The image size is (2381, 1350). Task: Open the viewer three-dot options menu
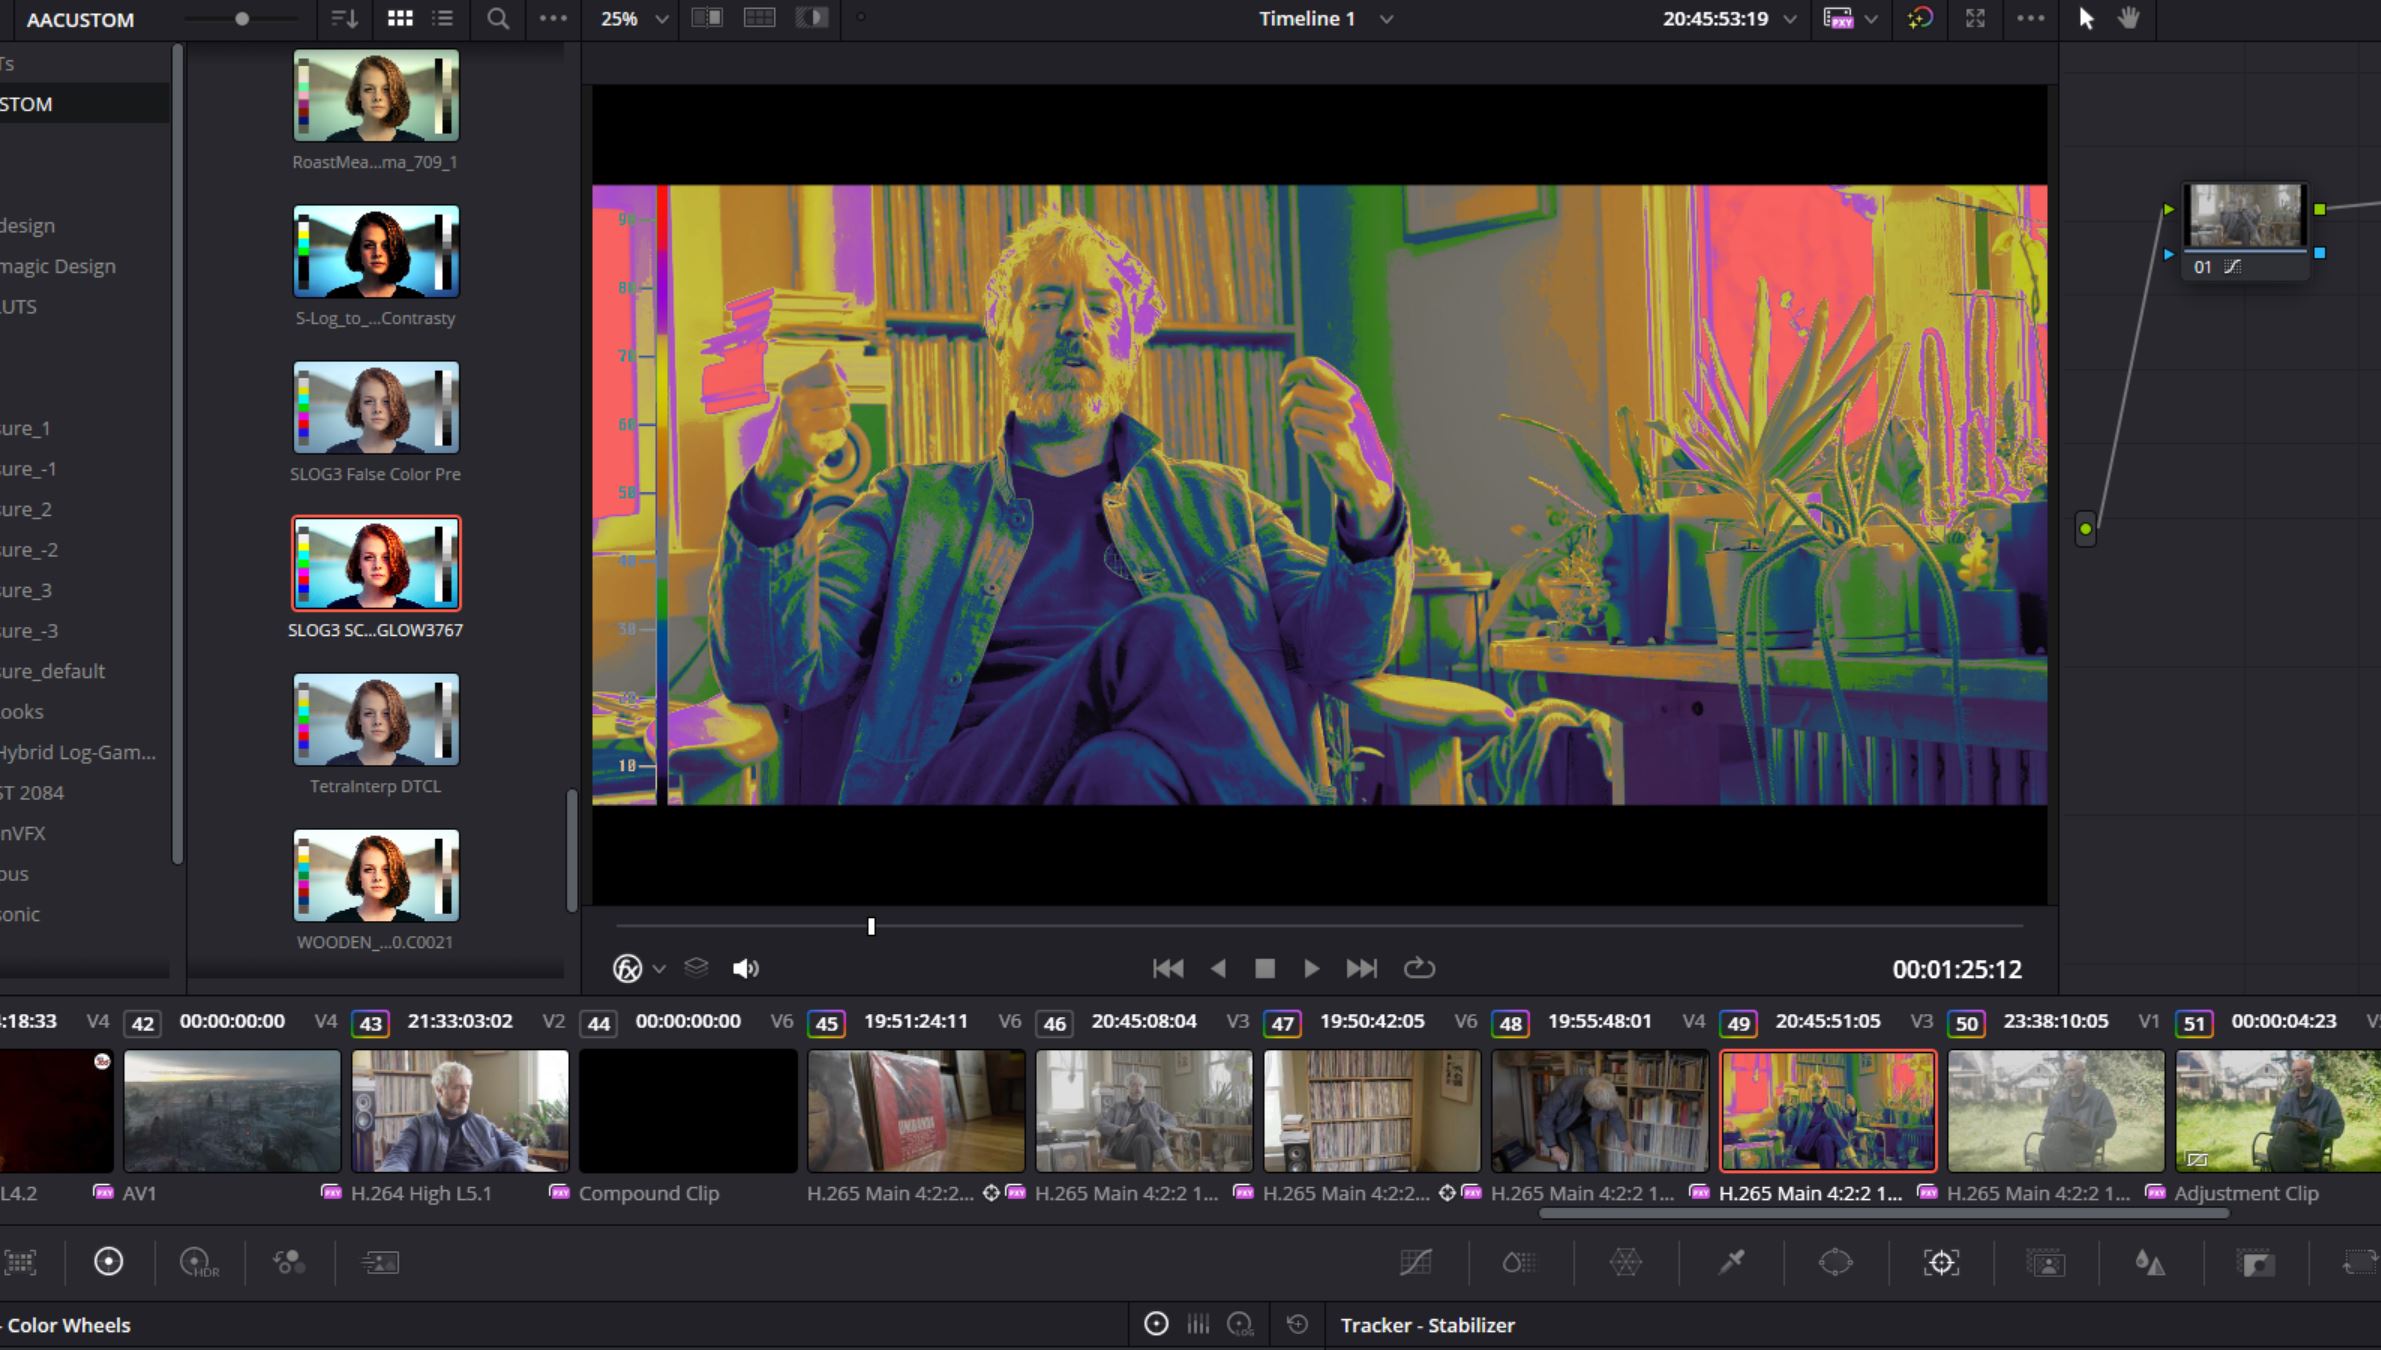coord(2030,19)
